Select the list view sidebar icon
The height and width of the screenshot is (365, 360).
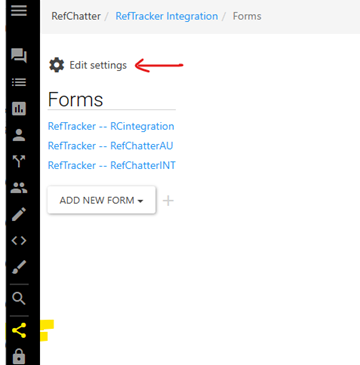tap(19, 82)
